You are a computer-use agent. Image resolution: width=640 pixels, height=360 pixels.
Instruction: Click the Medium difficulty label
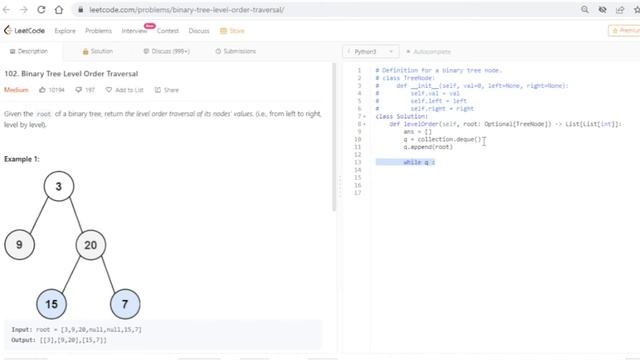[16, 90]
